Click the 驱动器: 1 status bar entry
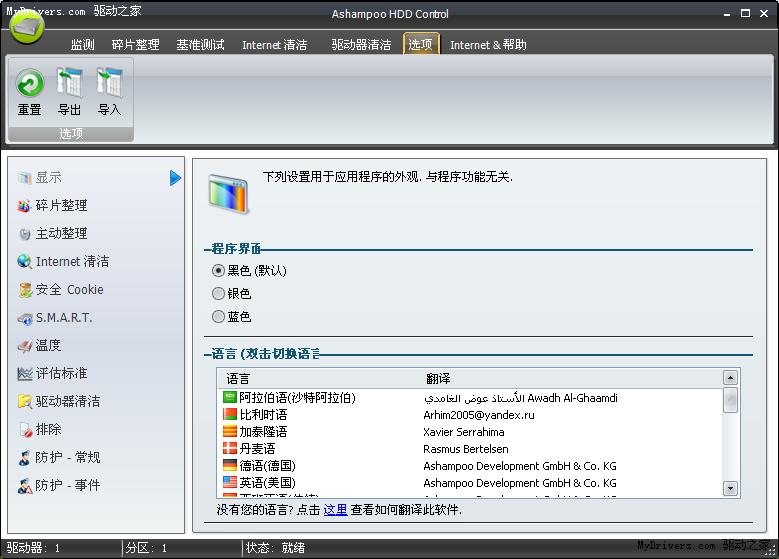 pyautogui.click(x=33, y=548)
